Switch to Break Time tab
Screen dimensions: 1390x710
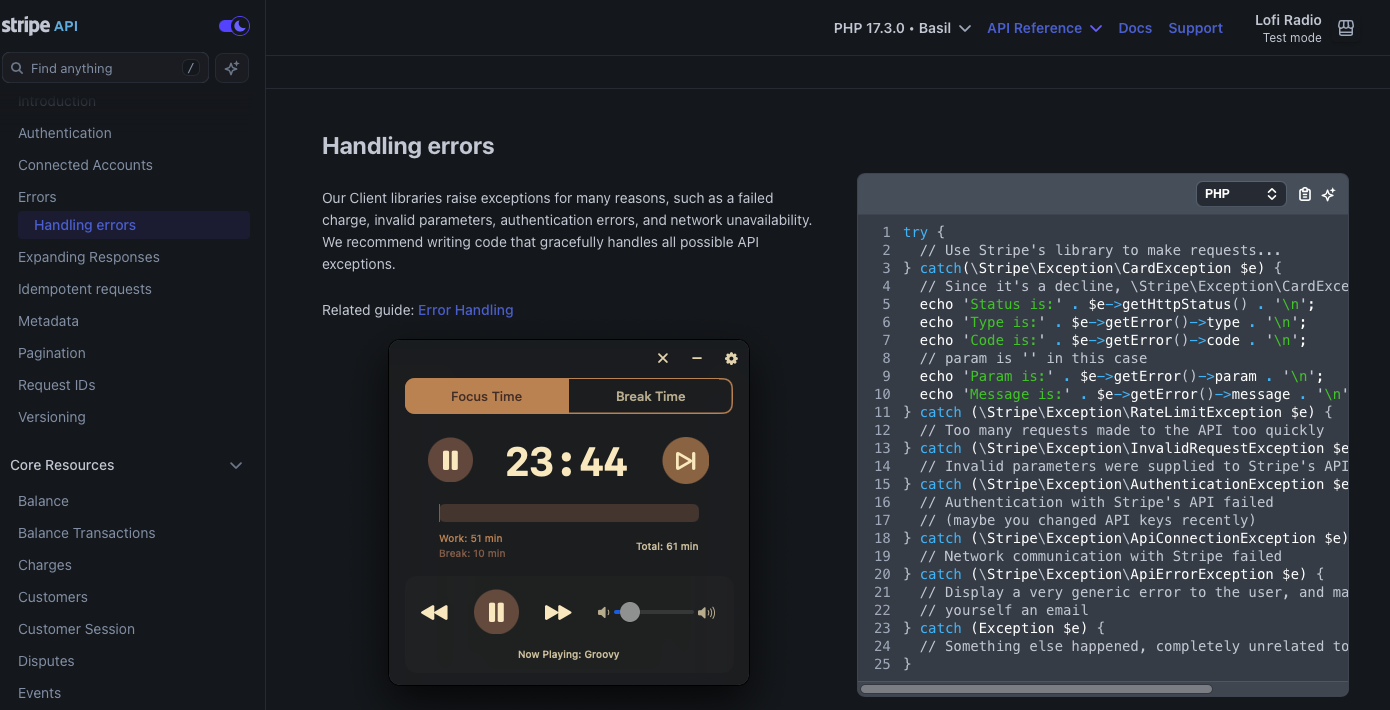point(651,396)
